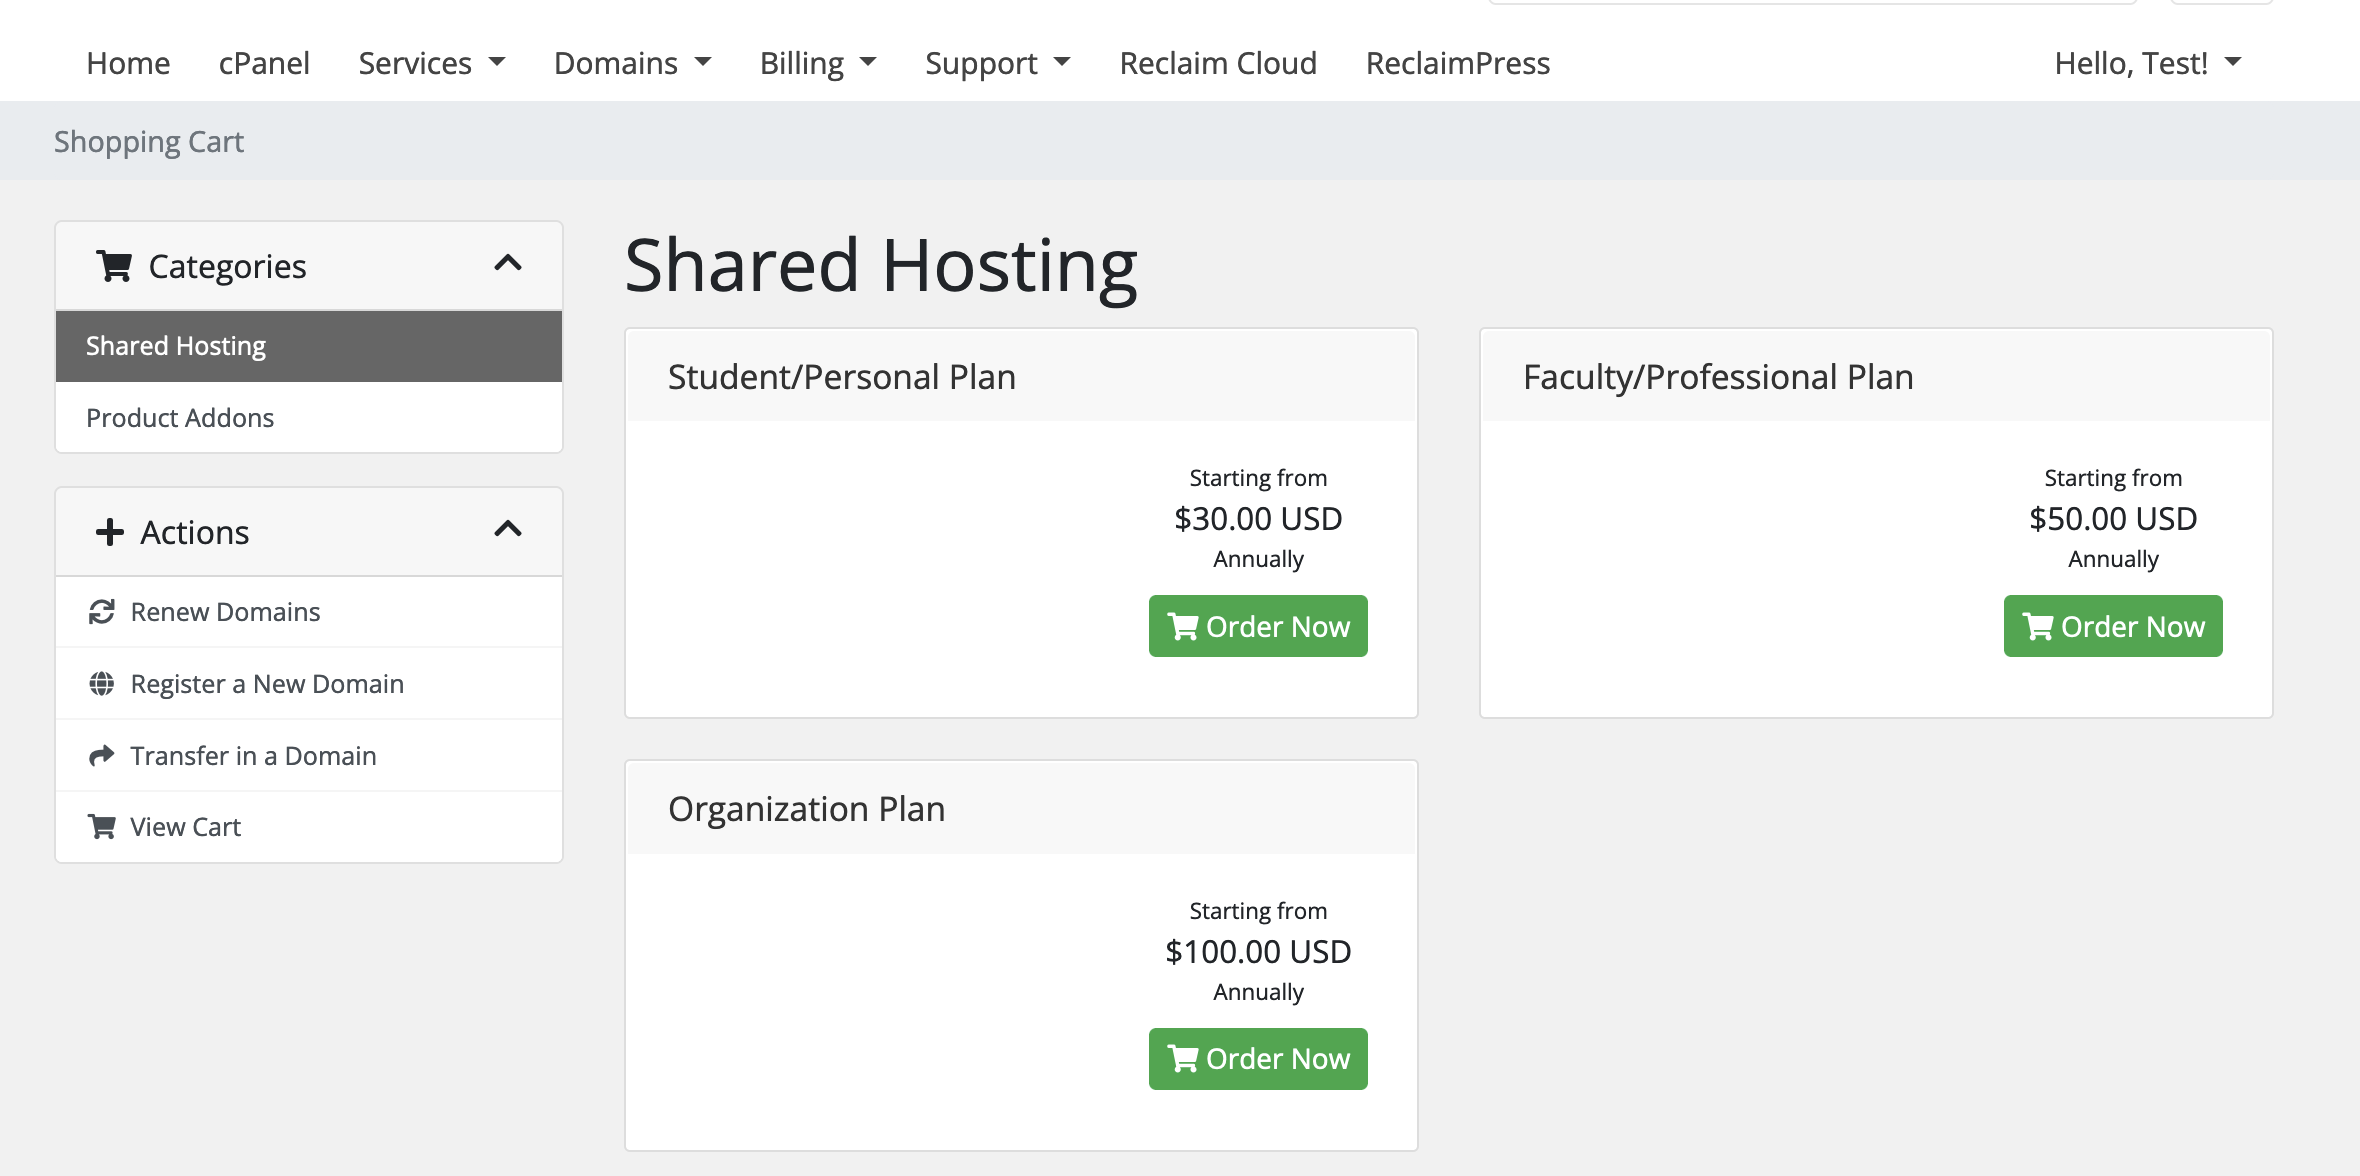
Task: Open cPanel from the navigation bar
Action: [x=264, y=63]
